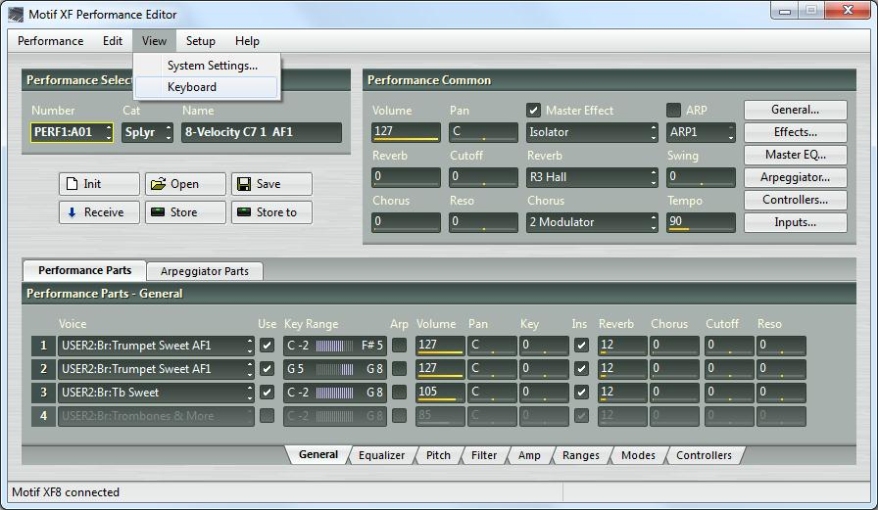Click the Arpeggiator... button
Screen dimensions: 878x510
pos(795,177)
